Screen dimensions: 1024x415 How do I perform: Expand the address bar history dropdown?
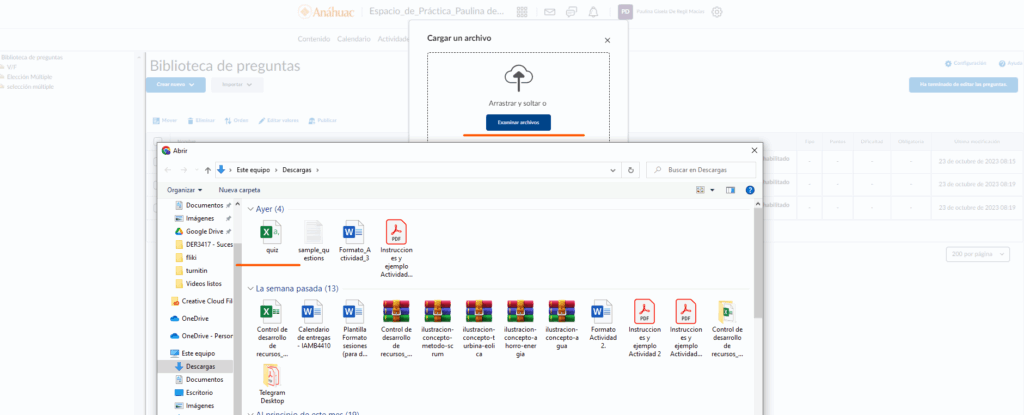[x=612, y=169]
